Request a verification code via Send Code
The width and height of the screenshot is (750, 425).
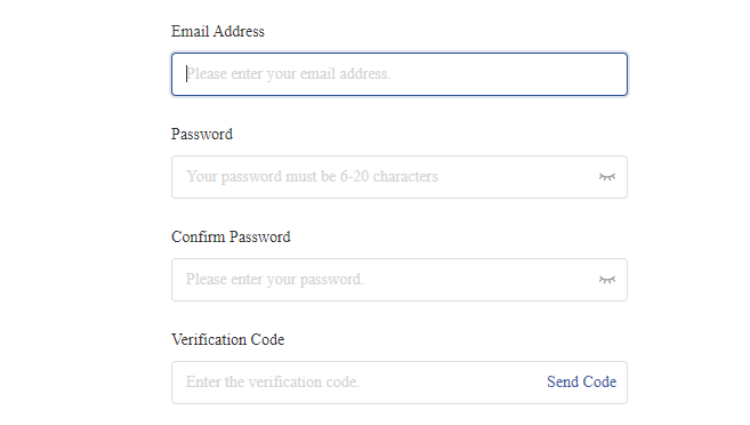click(581, 382)
